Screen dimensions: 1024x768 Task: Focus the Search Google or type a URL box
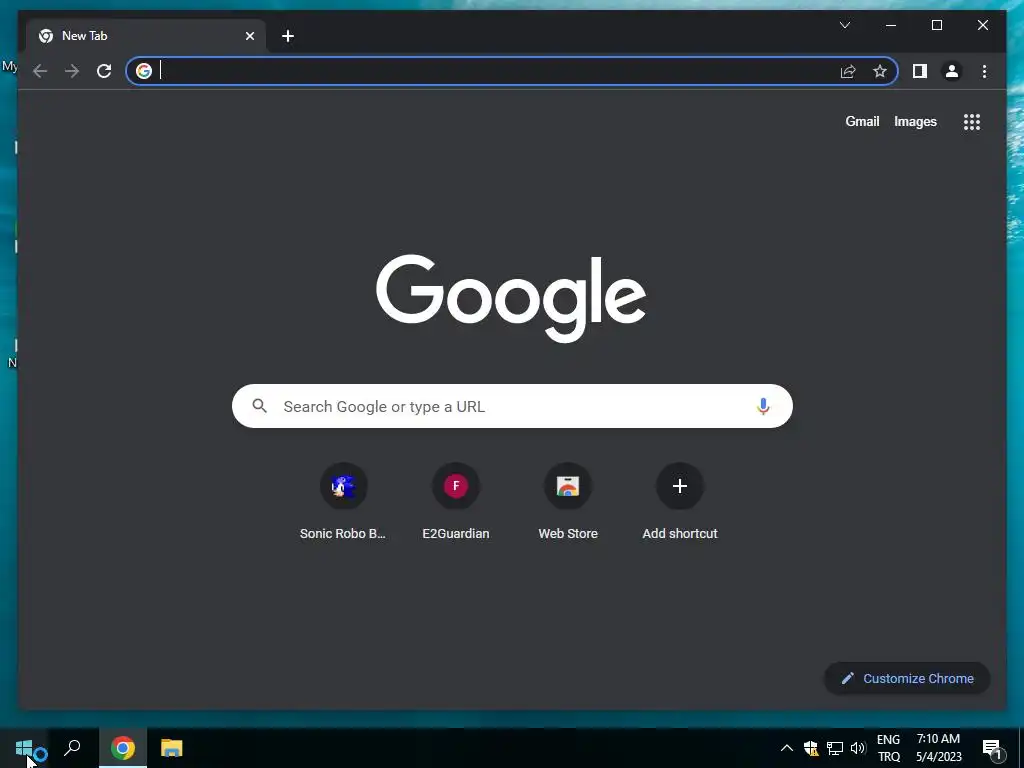[x=512, y=406]
